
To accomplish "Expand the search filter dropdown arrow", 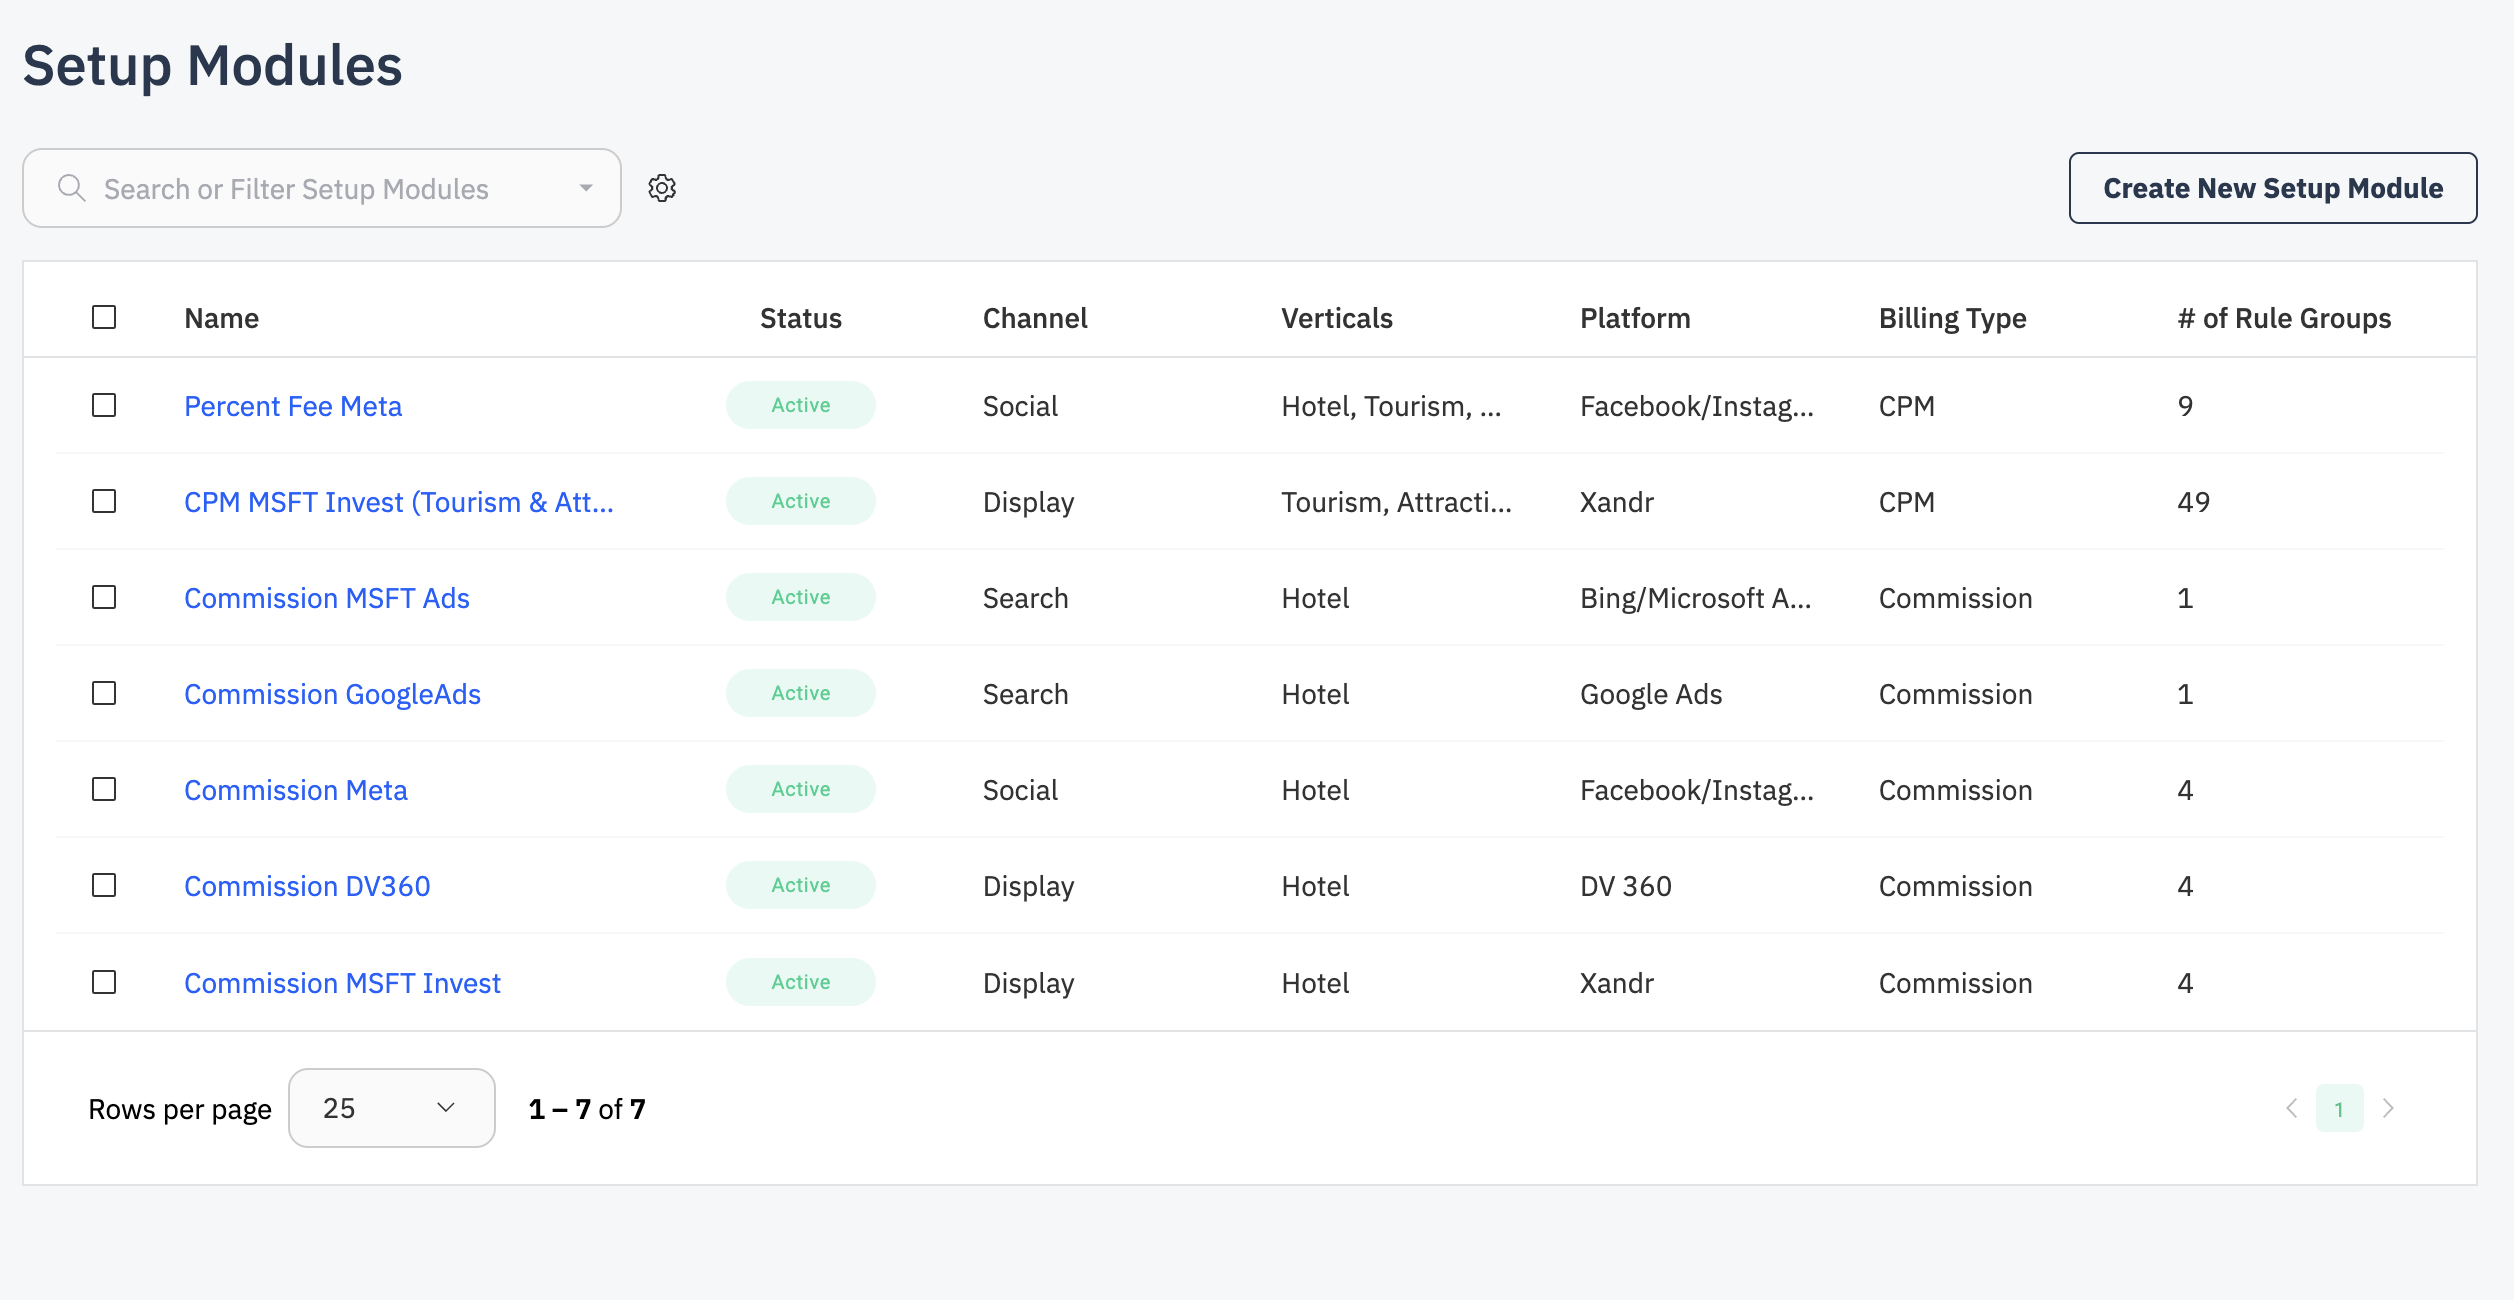I will coord(586,188).
